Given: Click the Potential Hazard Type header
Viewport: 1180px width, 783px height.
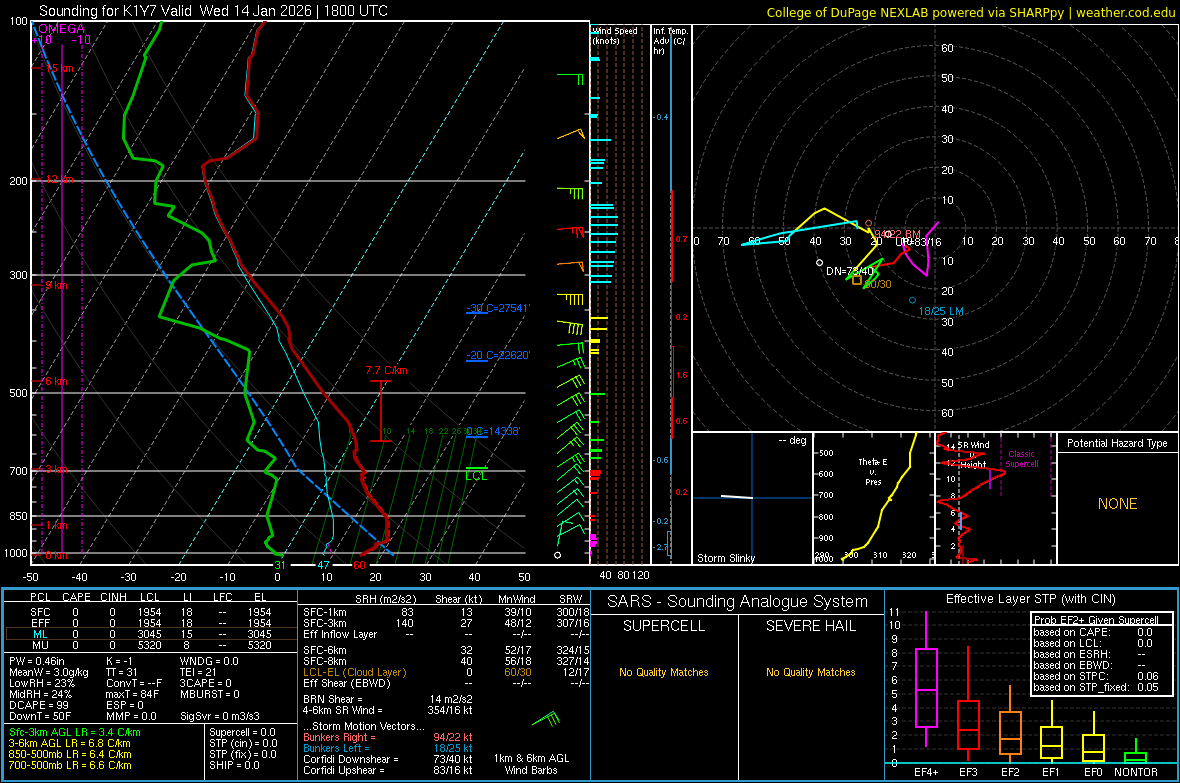Looking at the screenshot, I should coord(1118,443).
